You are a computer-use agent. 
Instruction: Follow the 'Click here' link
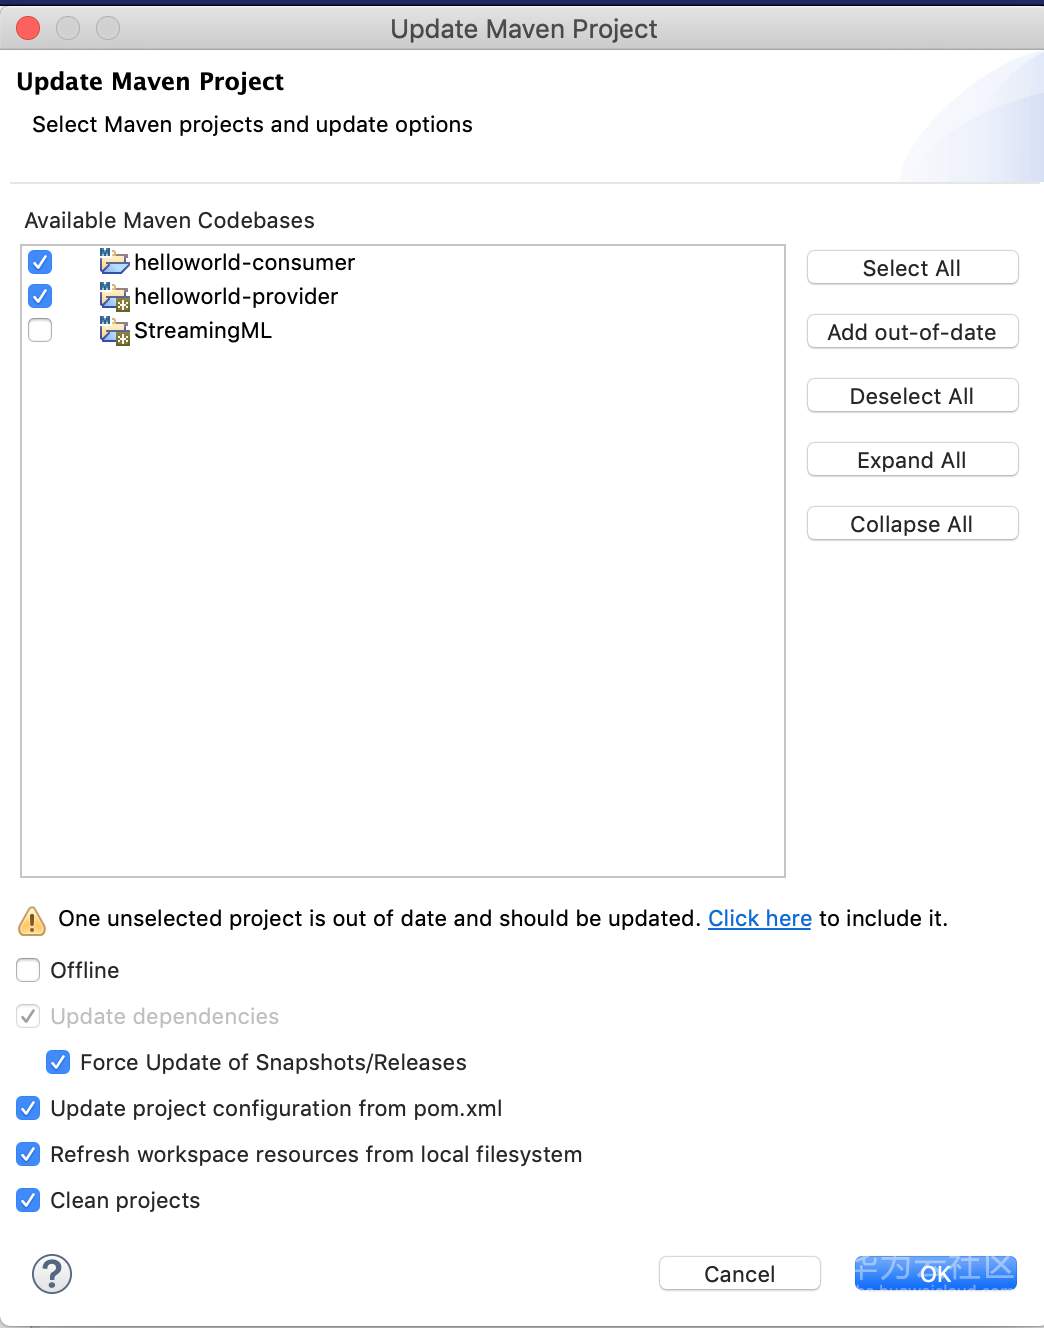pos(760,918)
